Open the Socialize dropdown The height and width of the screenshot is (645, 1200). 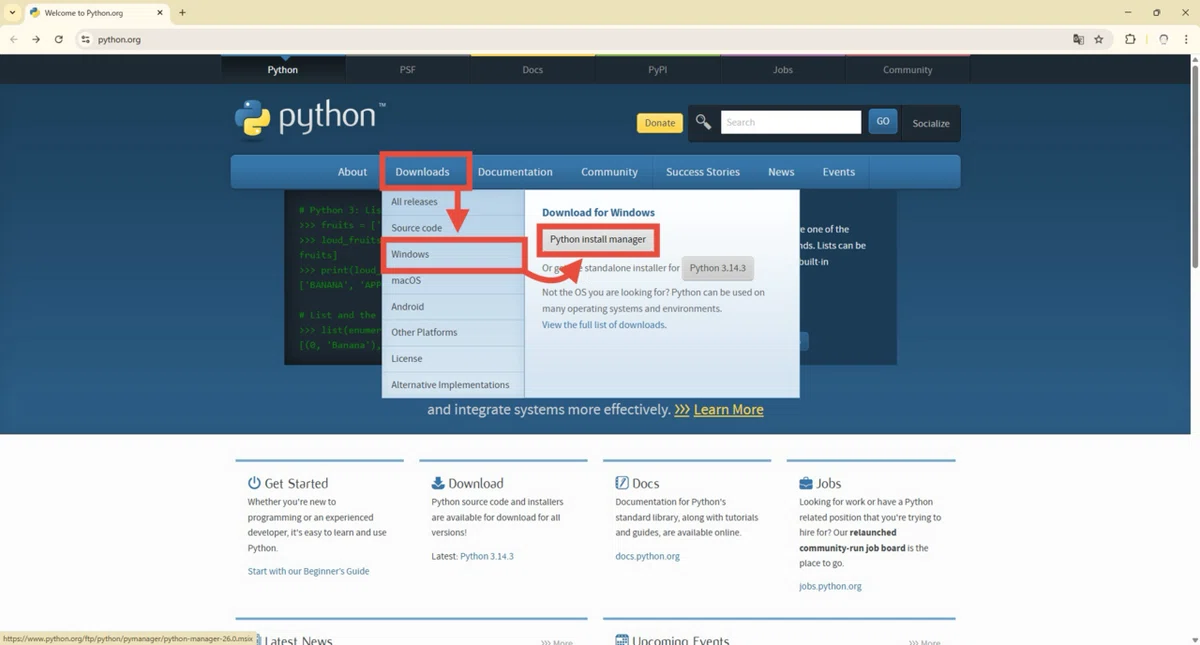[931, 123]
